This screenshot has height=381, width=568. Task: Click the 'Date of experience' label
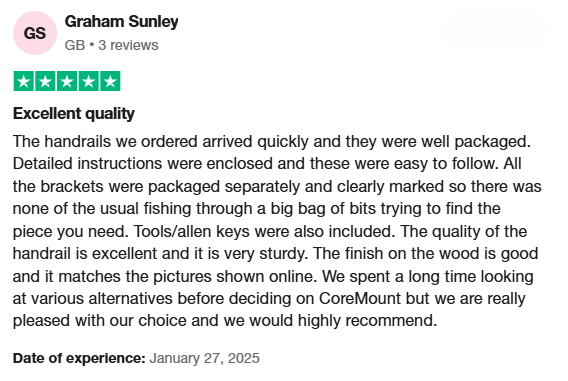tap(79, 358)
